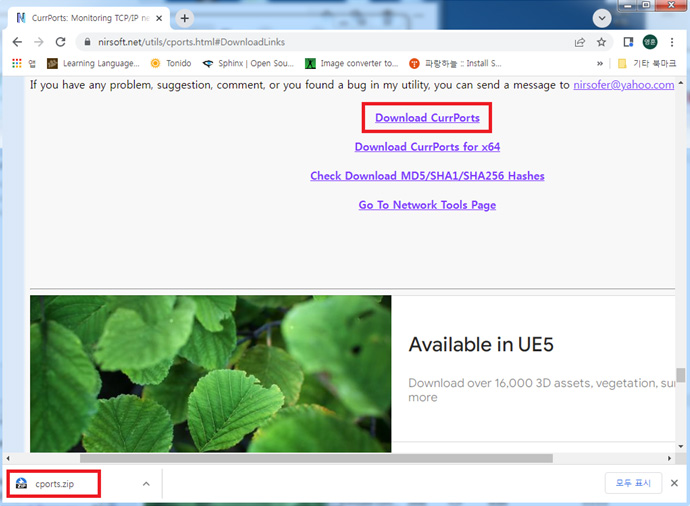The height and width of the screenshot is (506, 690).
Task: Reload the page with the refresh icon
Action: 61,42
